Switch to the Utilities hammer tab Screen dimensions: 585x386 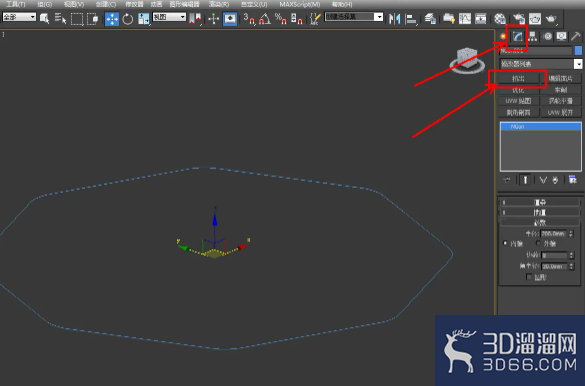click(x=576, y=37)
